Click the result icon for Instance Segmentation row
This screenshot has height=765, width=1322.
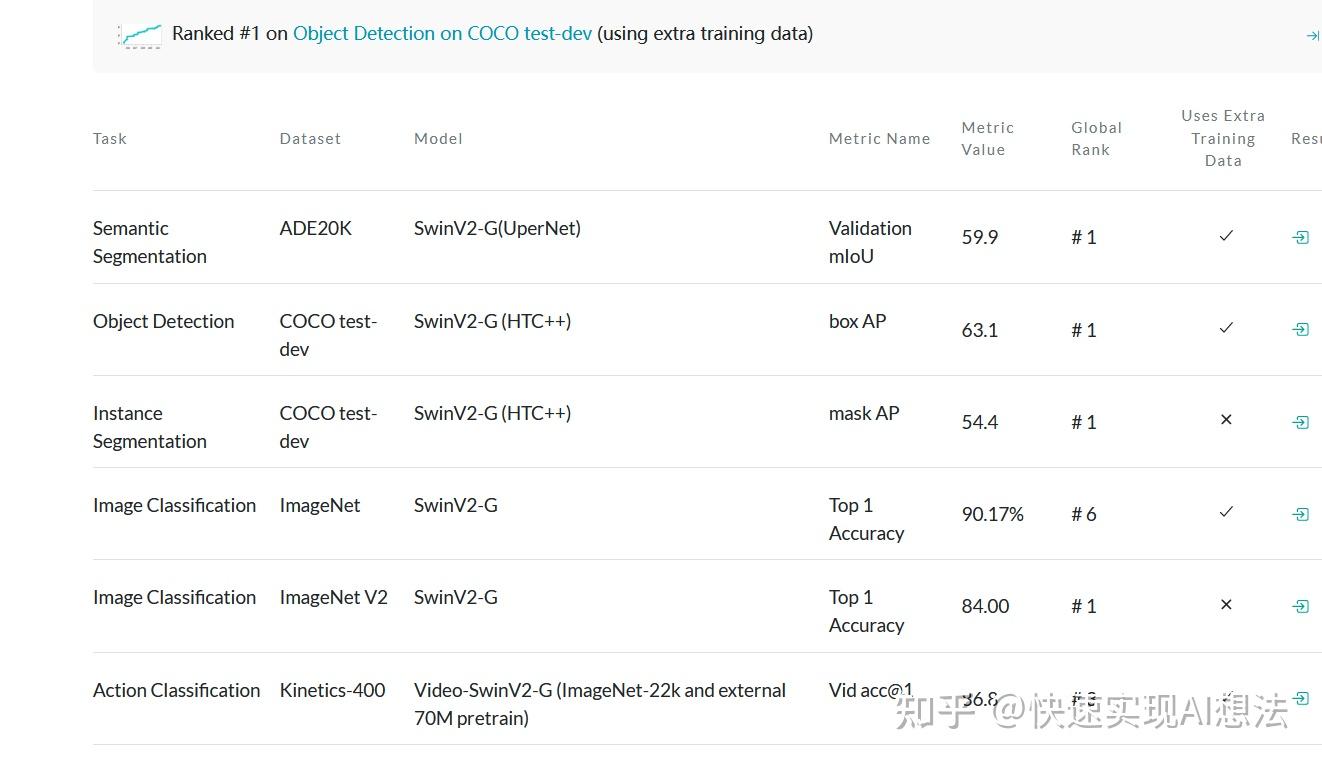click(1300, 421)
